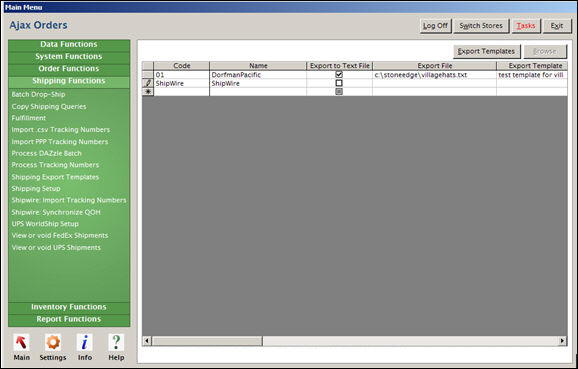Click the blue Info icon
Image resolution: width=578 pixels, height=369 pixels.
(x=84, y=343)
